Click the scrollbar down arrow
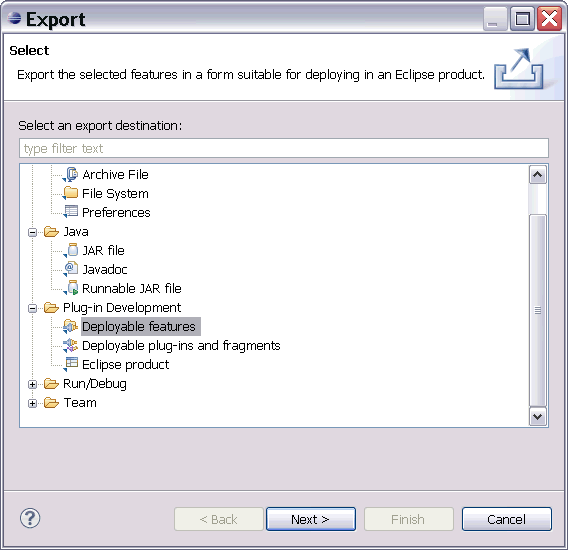This screenshot has width=568, height=550. (x=538, y=416)
